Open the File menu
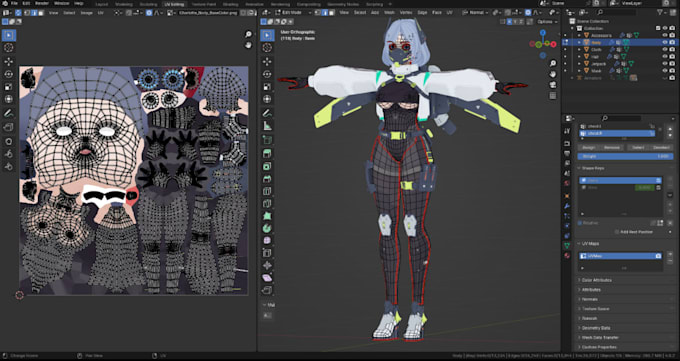 14,3
